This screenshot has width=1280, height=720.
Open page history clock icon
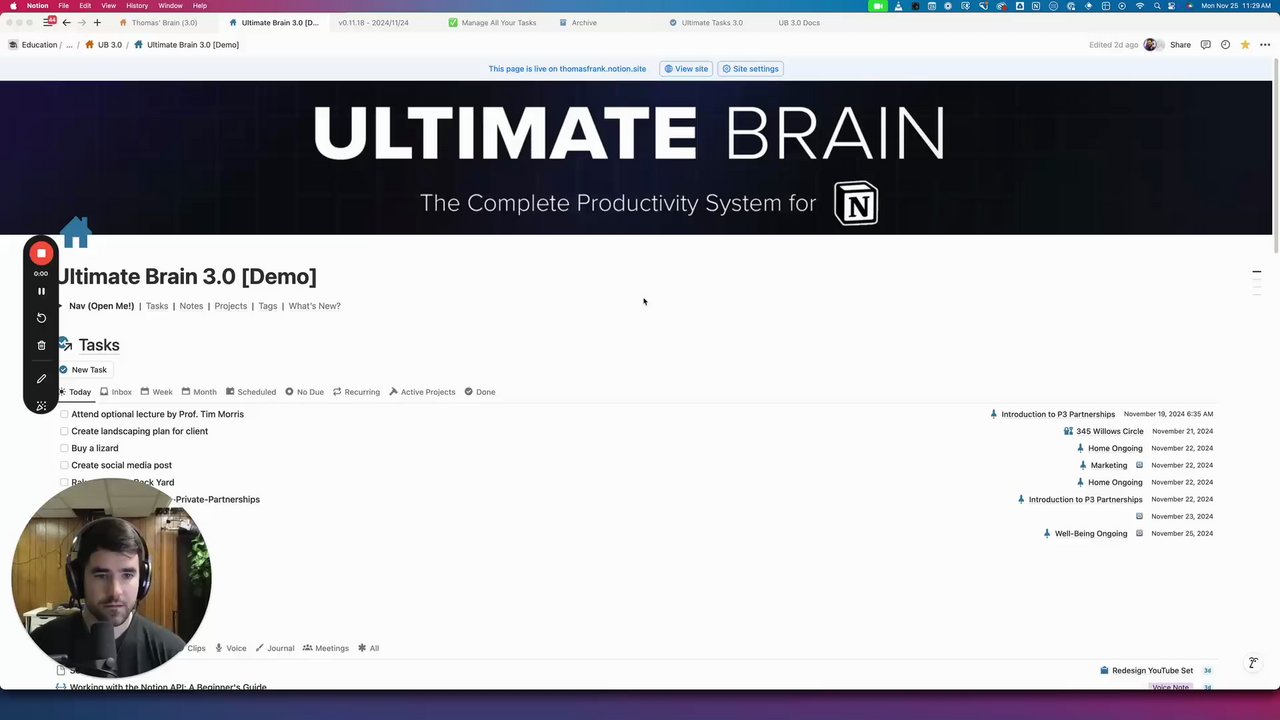1225,45
